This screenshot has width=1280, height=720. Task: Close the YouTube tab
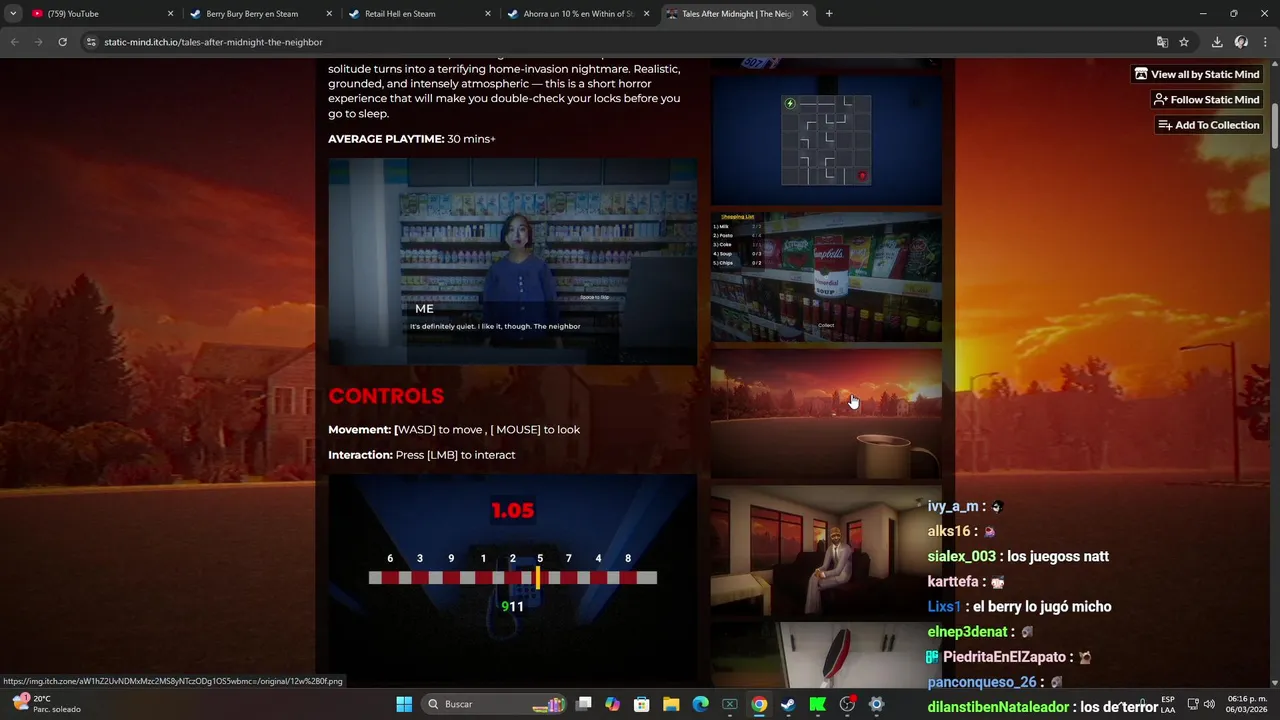[170, 14]
